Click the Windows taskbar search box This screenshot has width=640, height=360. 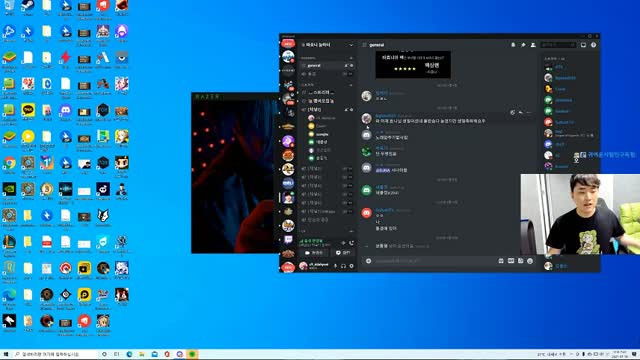[55, 354]
